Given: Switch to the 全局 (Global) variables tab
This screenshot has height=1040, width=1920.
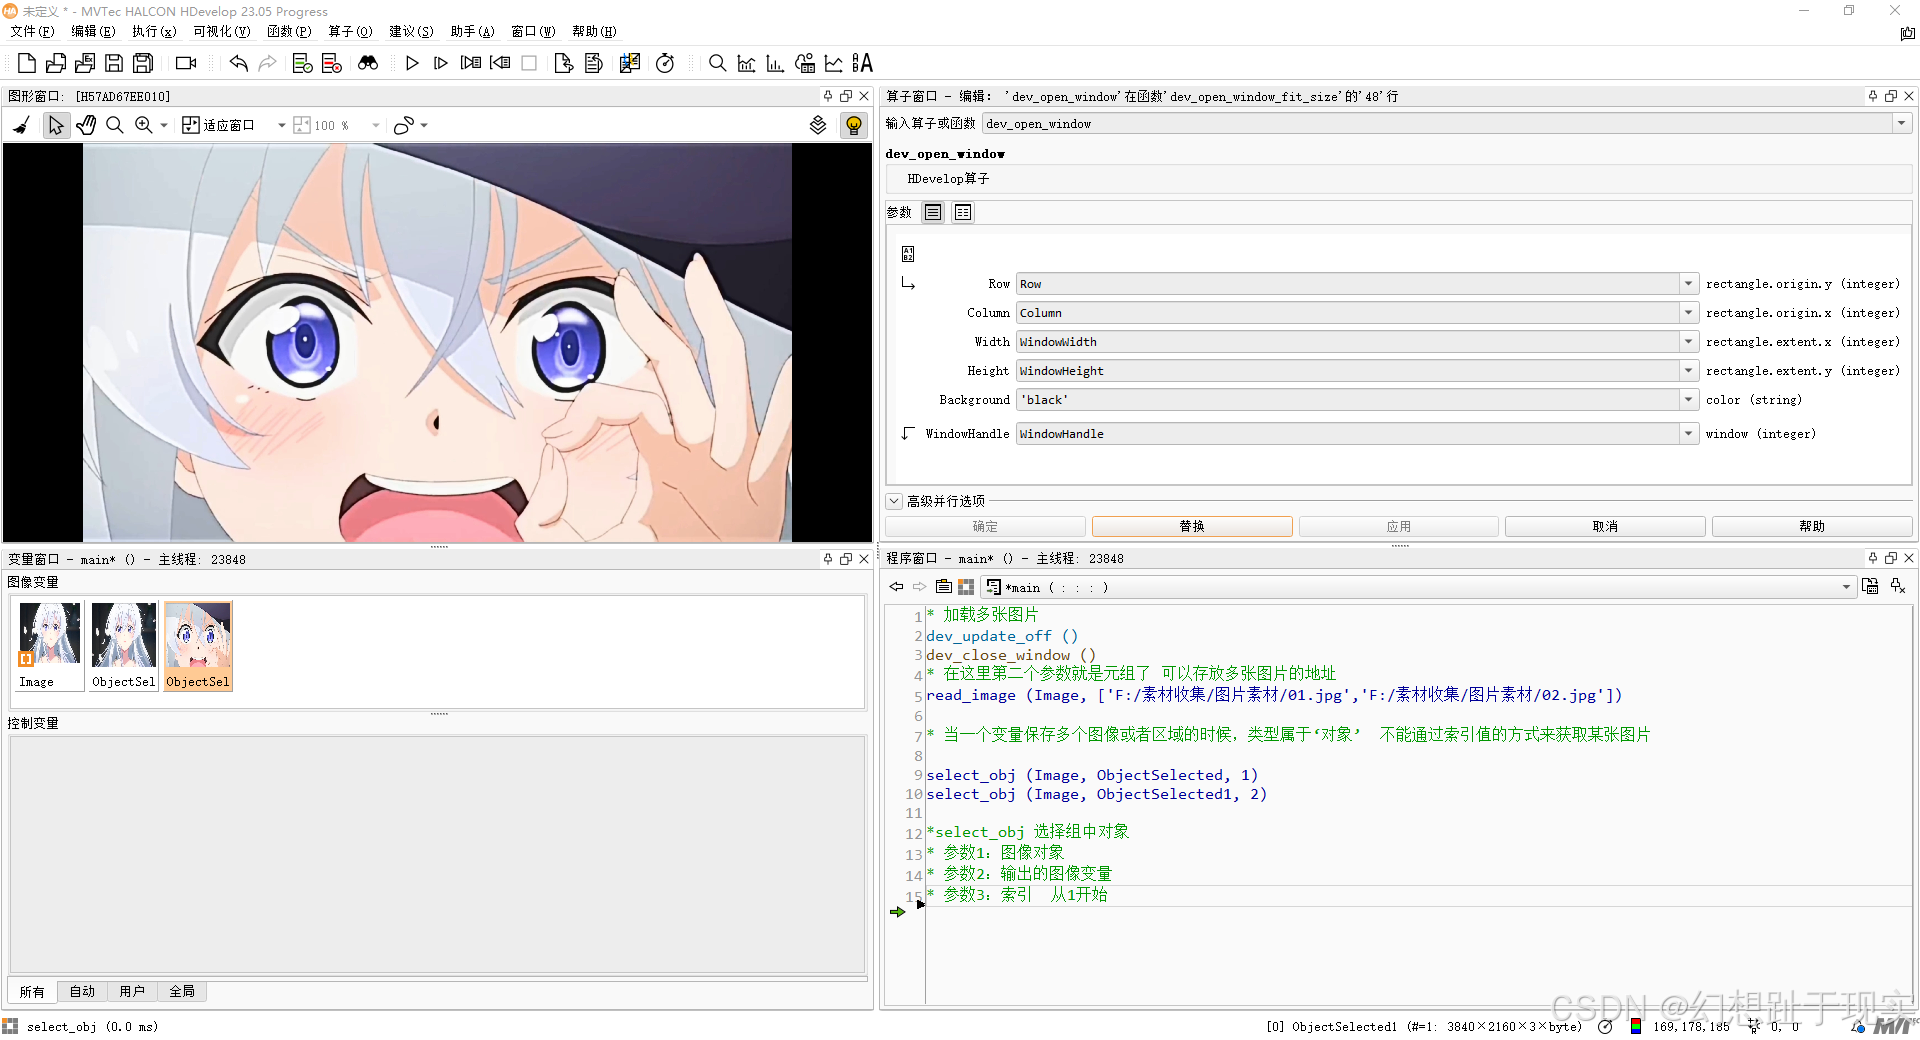Looking at the screenshot, I should click(182, 991).
